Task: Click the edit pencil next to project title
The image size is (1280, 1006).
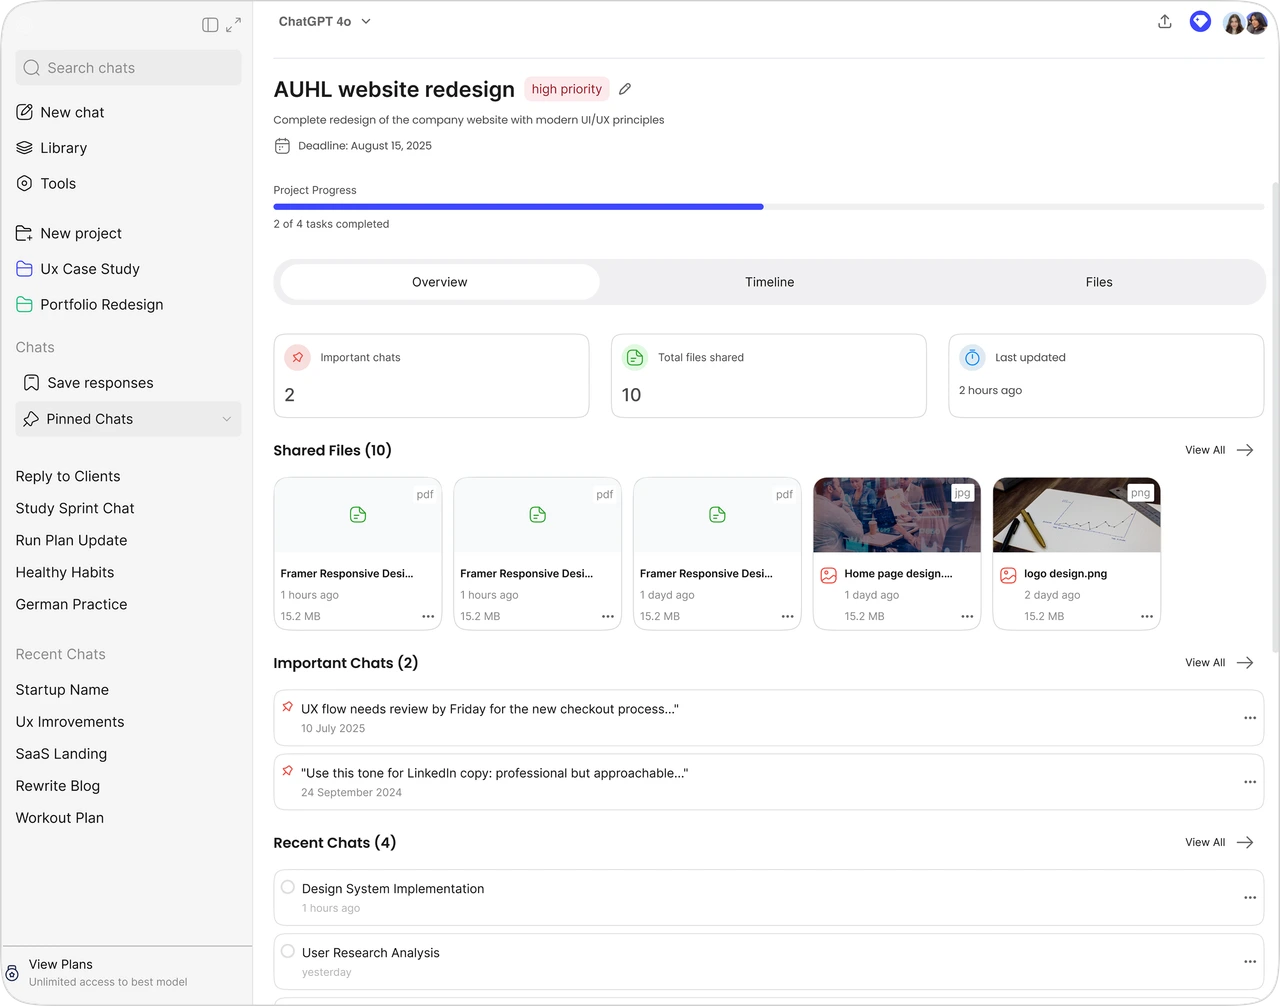Action: (x=624, y=89)
